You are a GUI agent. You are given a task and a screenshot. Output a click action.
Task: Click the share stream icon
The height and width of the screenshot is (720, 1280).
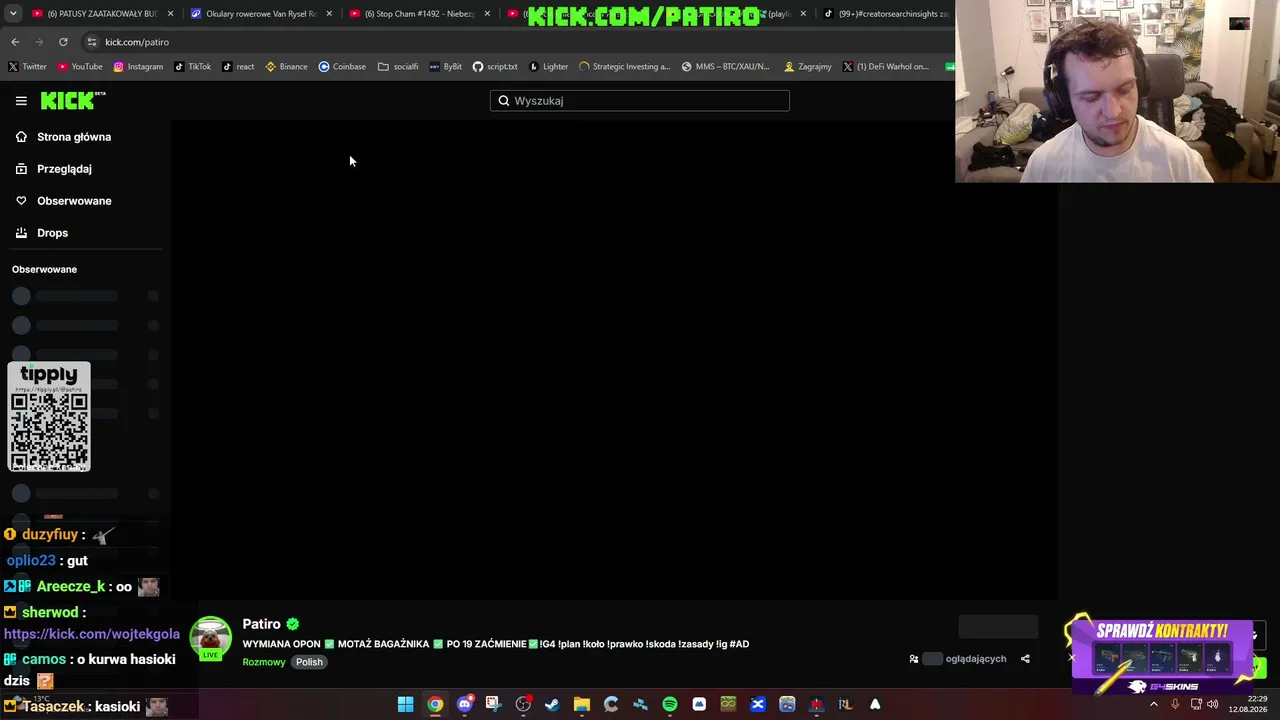coord(1025,659)
